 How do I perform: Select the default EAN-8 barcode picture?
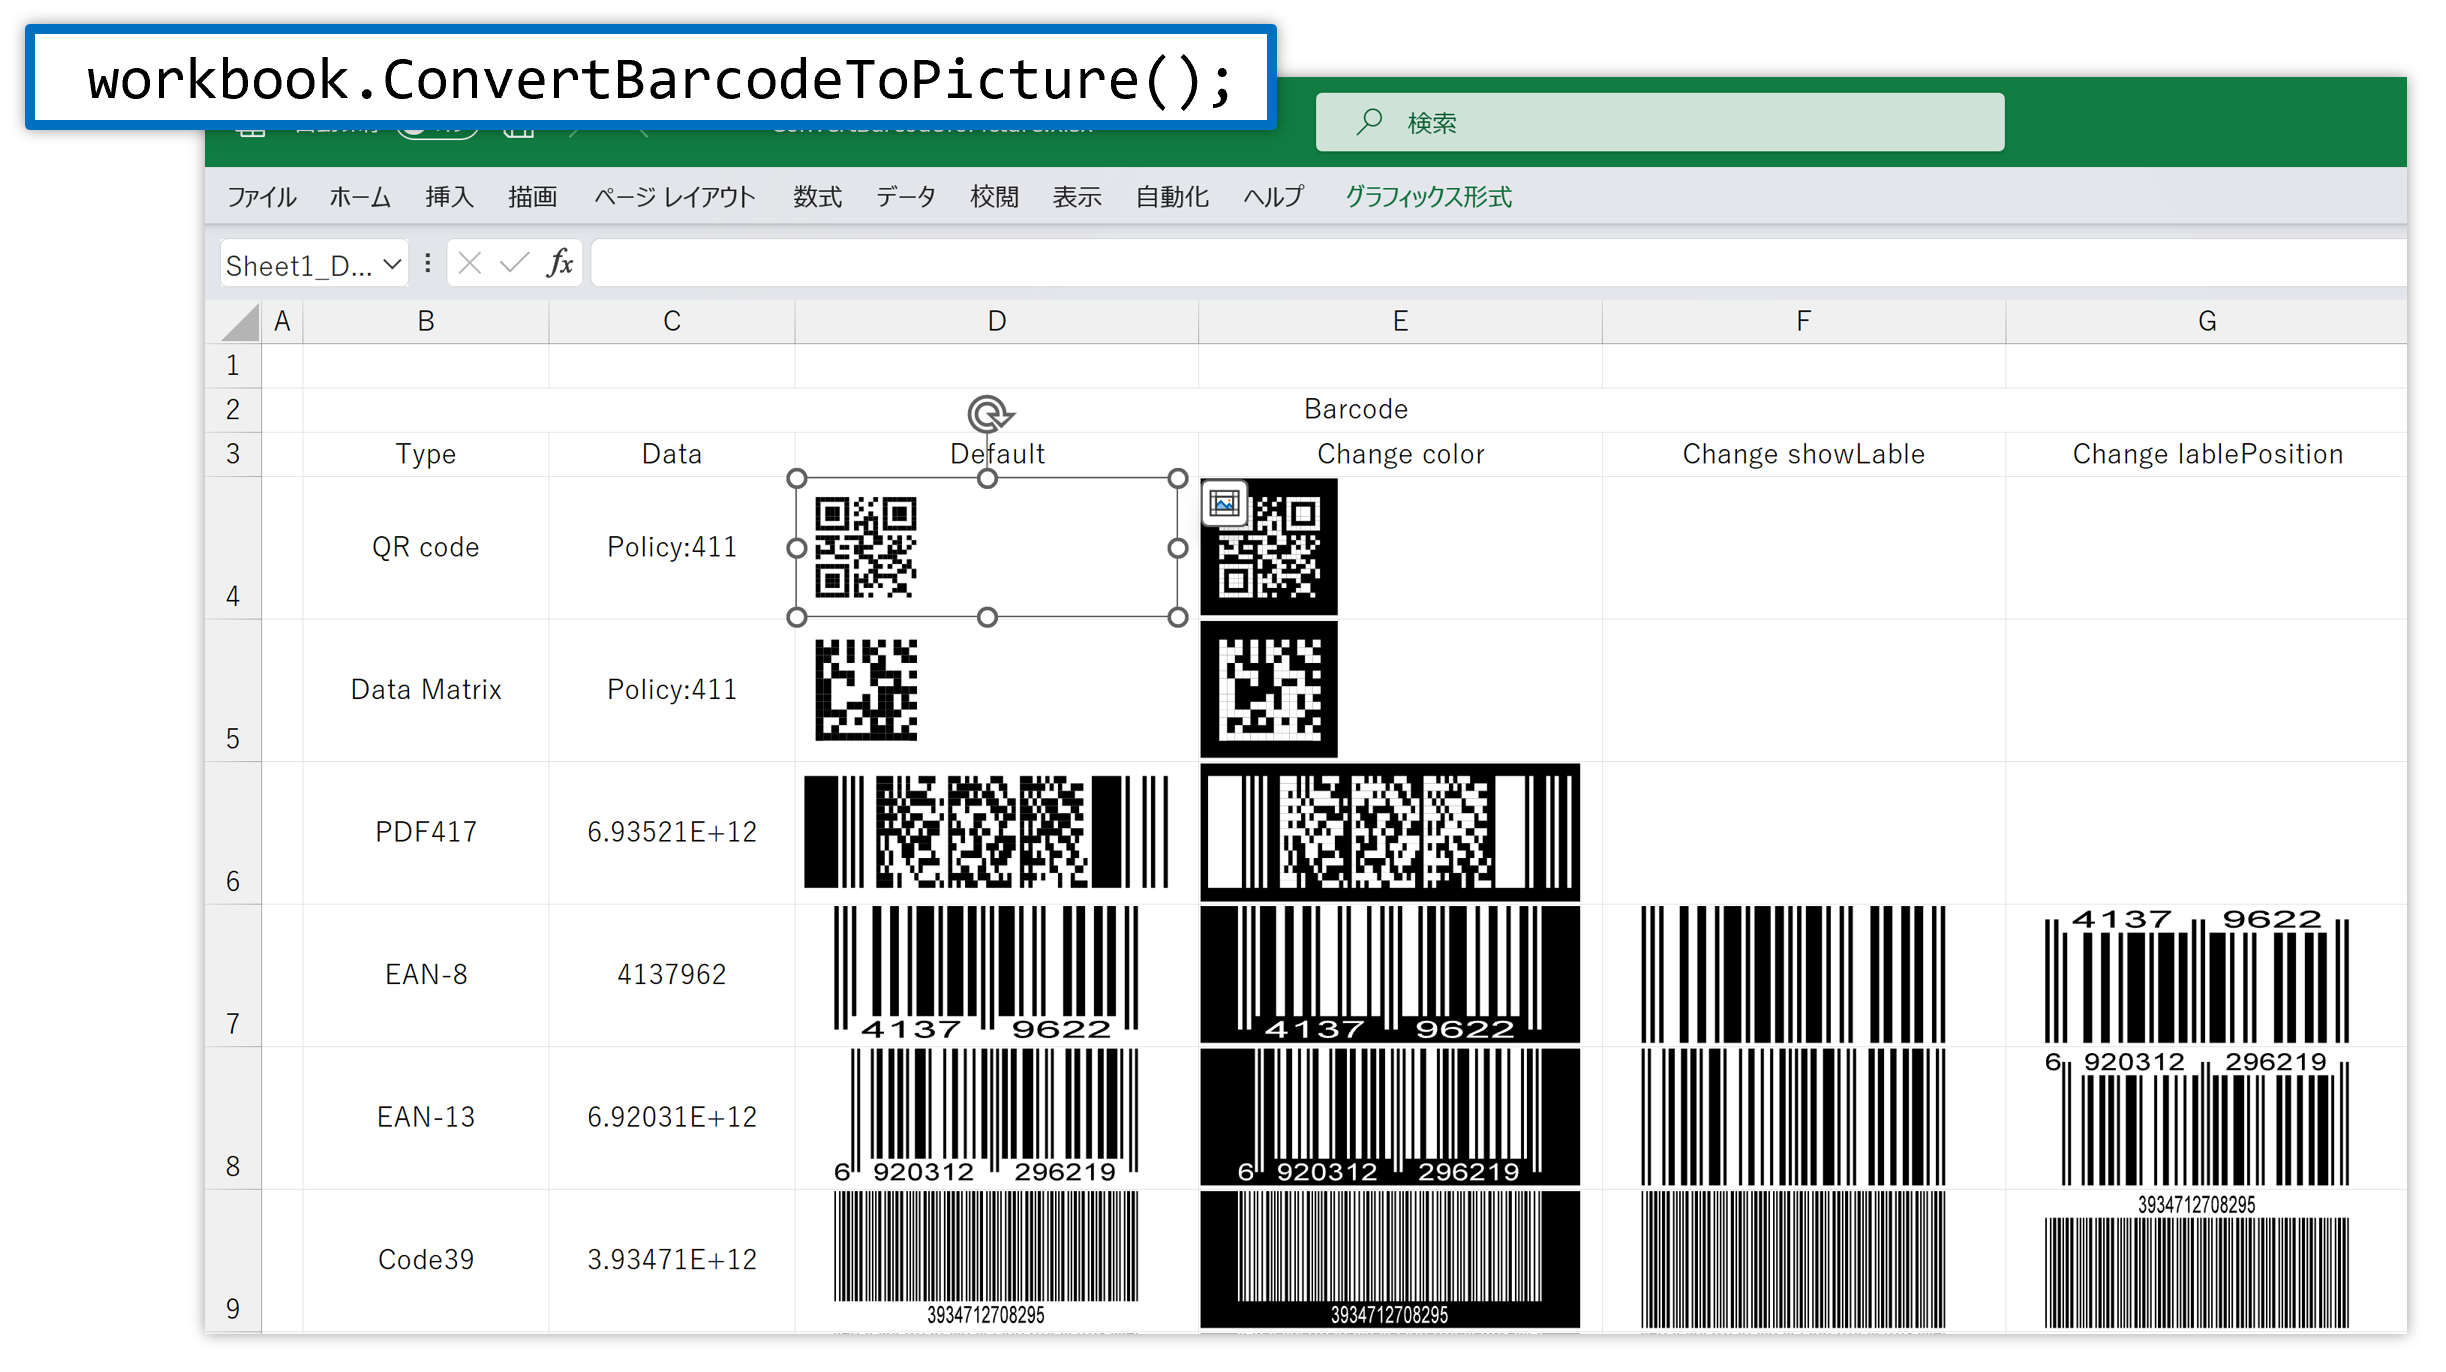[986, 974]
